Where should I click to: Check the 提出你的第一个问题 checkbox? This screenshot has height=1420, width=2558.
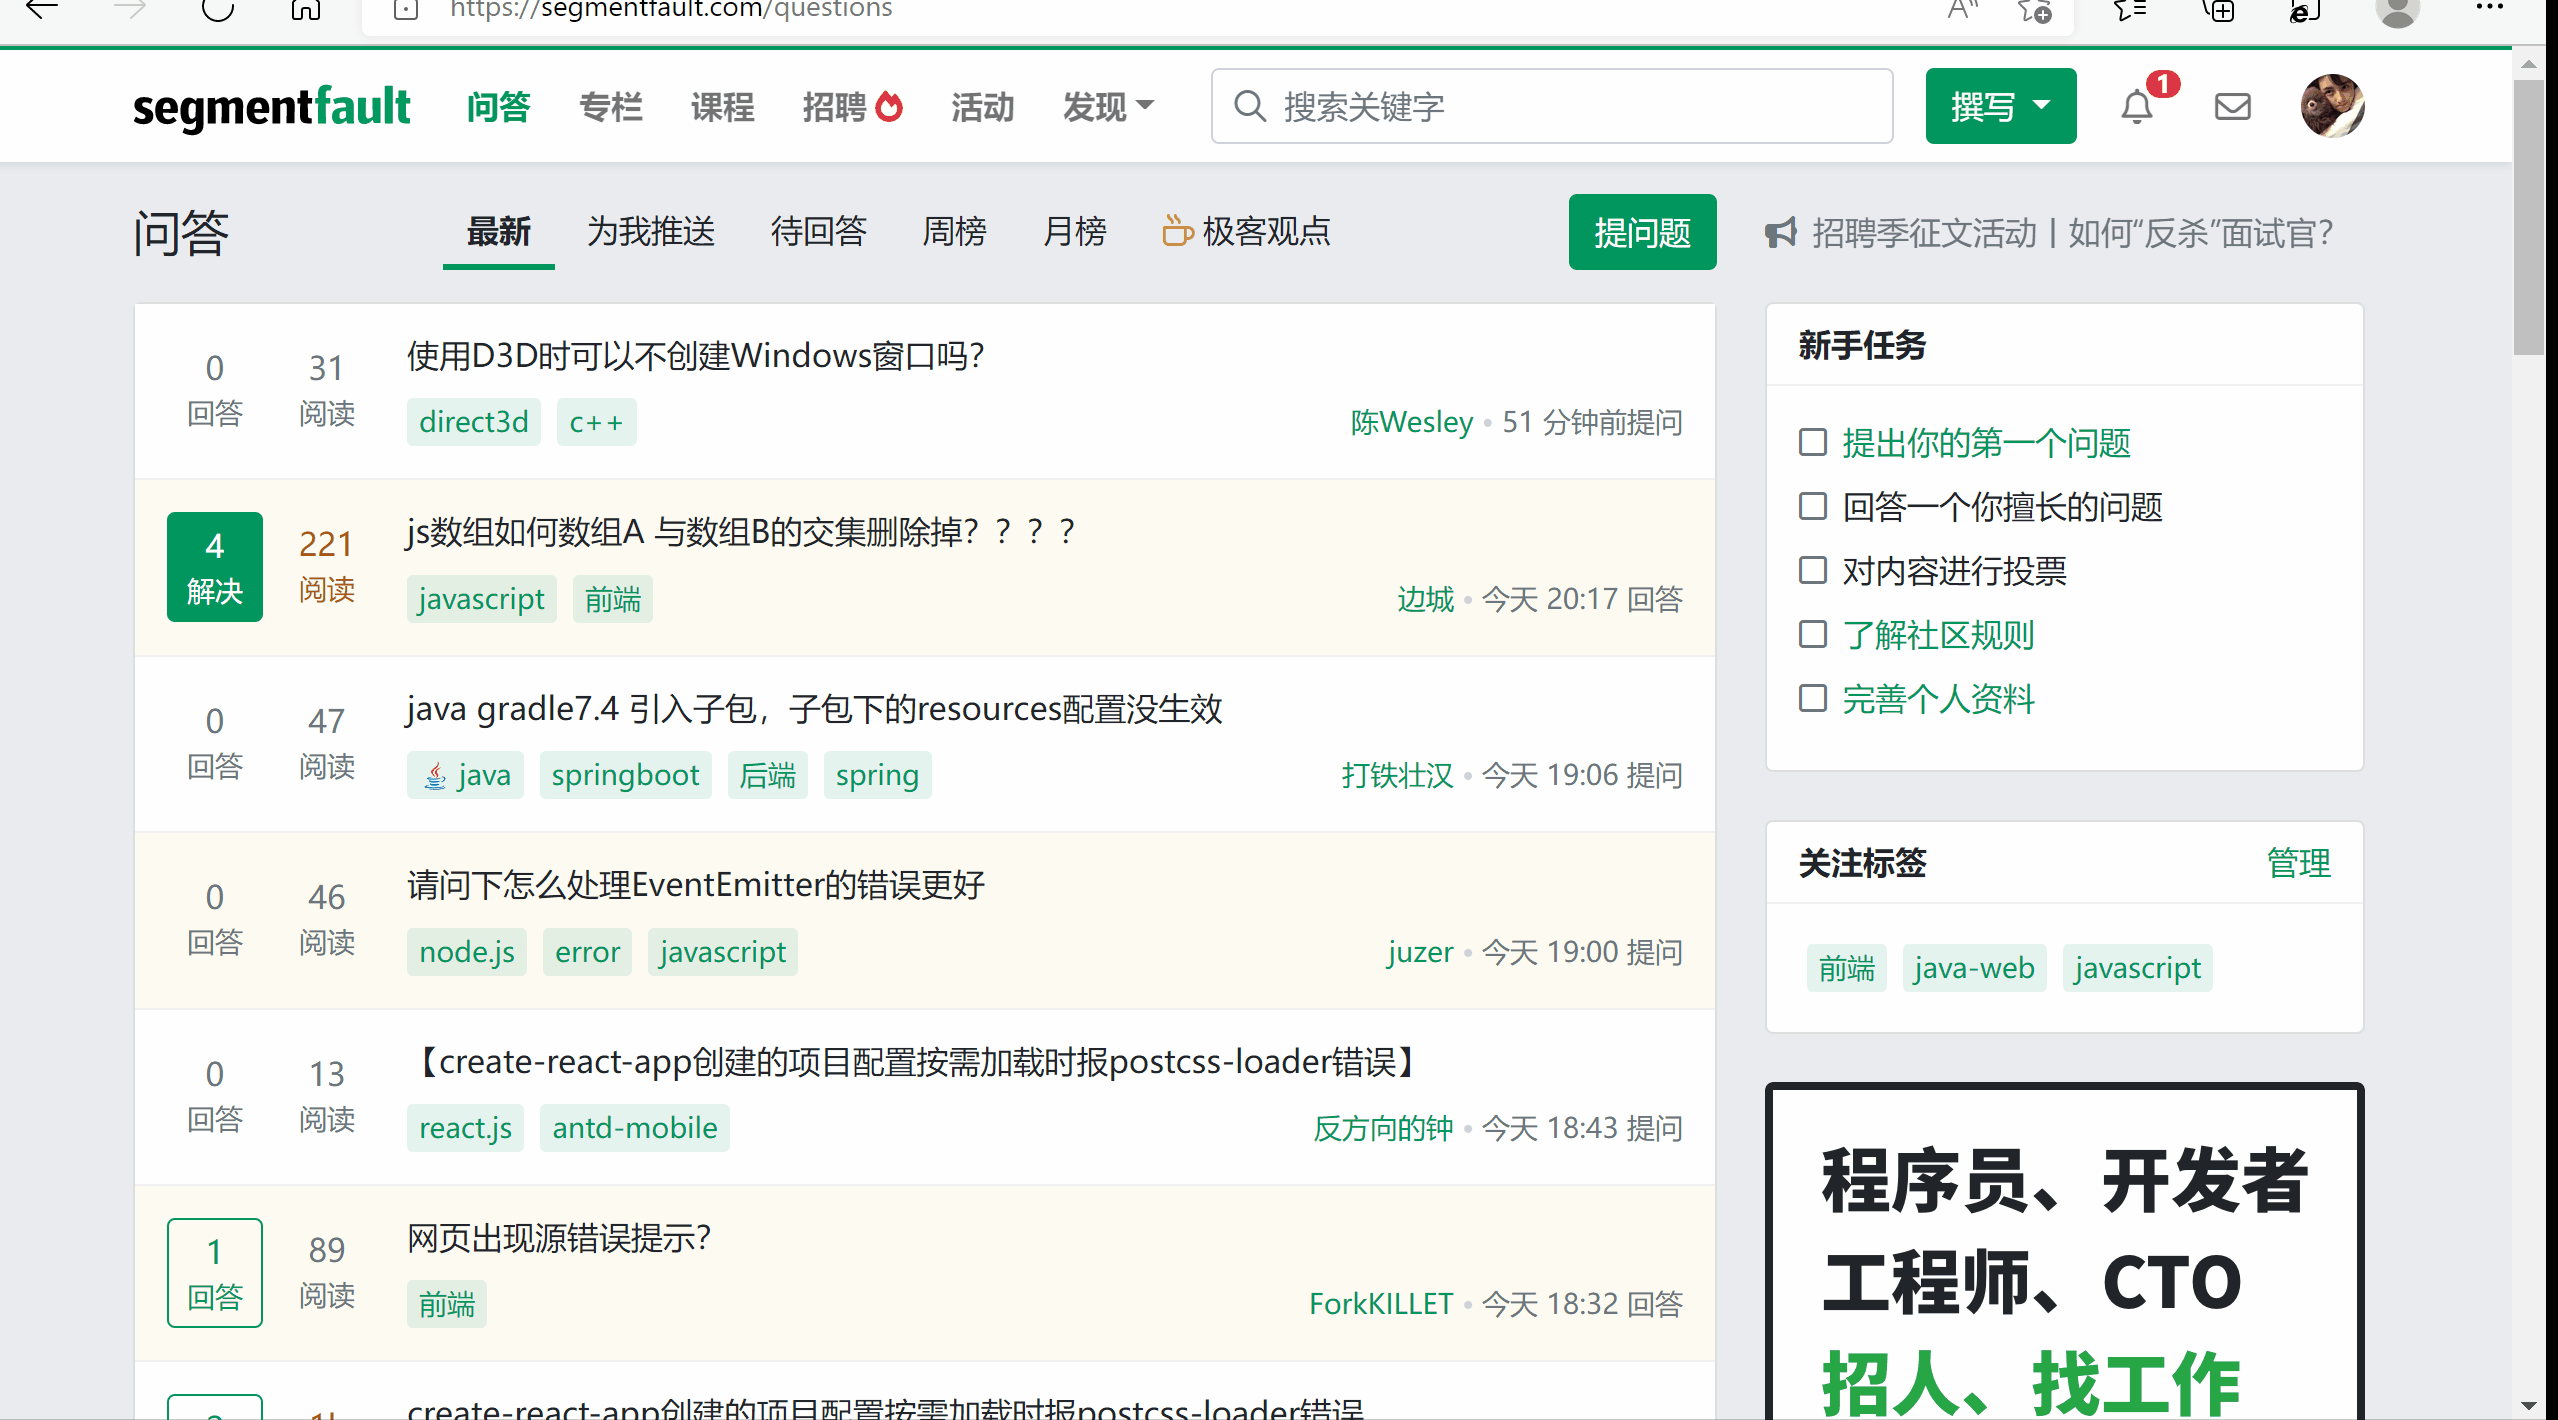(1812, 442)
